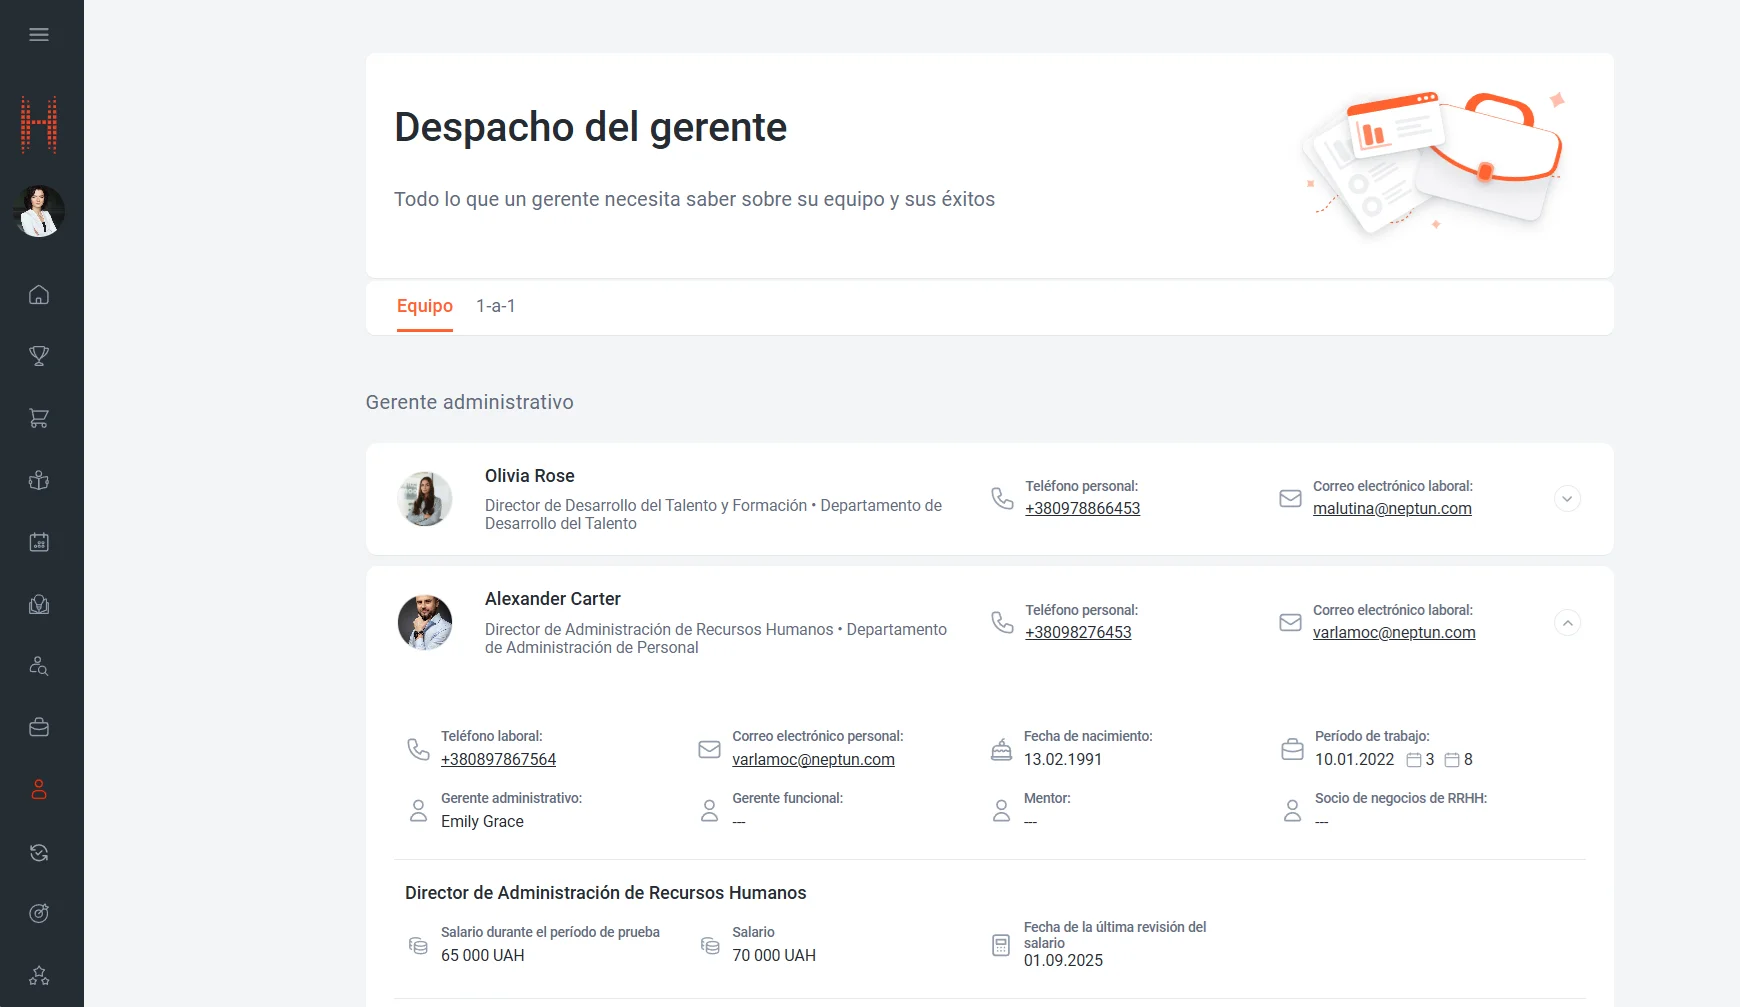Switch to the 1-a-1 tab
This screenshot has width=1740, height=1007.
click(495, 306)
